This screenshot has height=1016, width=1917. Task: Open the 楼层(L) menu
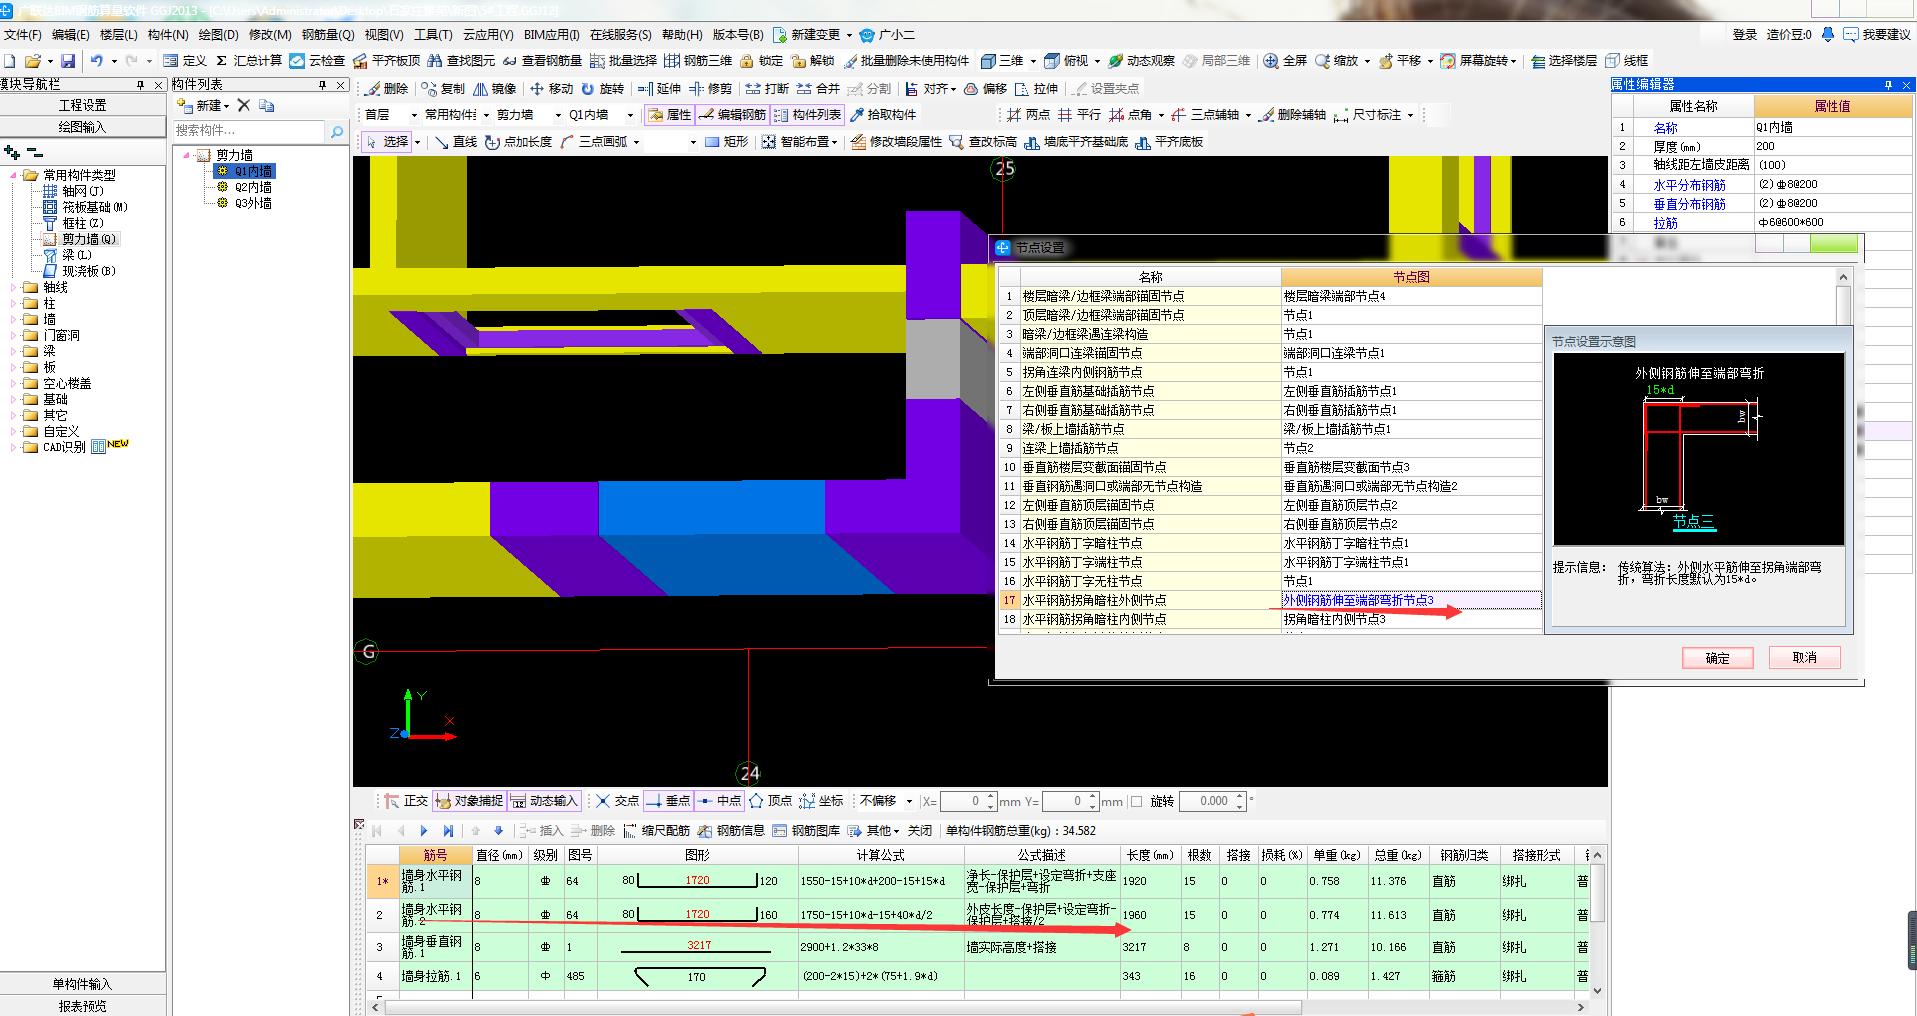118,35
